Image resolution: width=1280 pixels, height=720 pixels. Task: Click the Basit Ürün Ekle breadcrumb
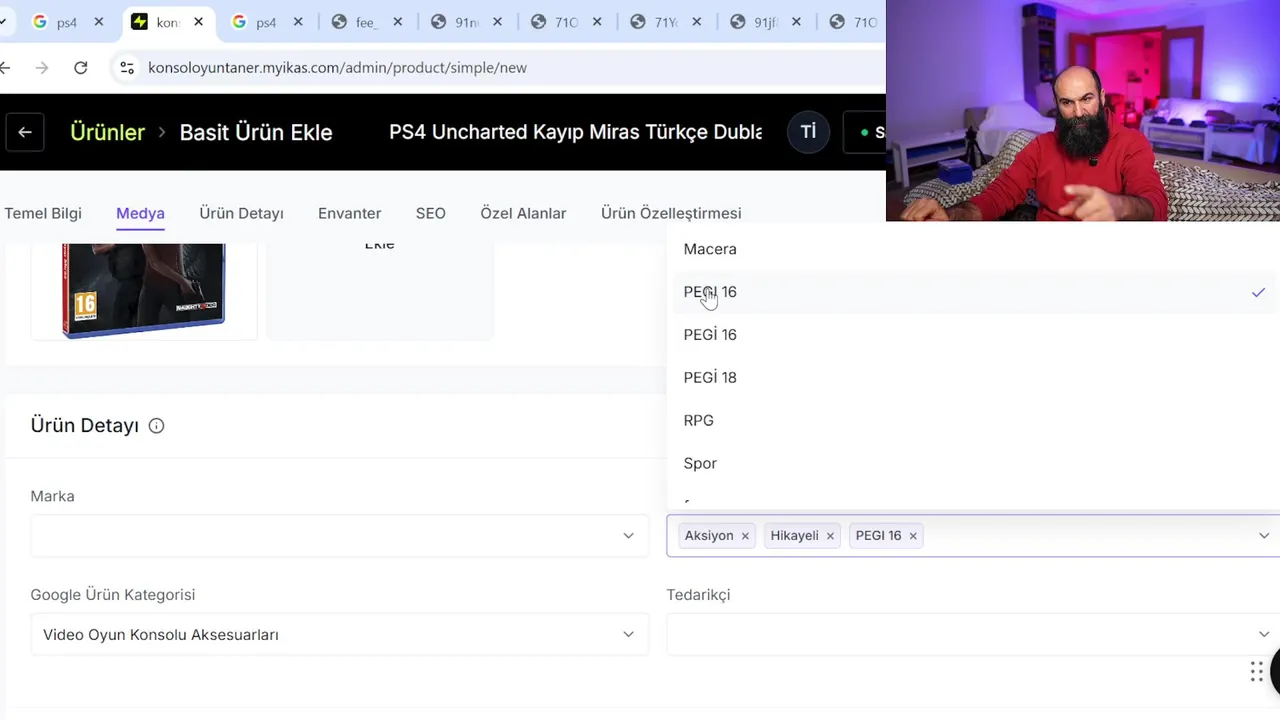[256, 132]
